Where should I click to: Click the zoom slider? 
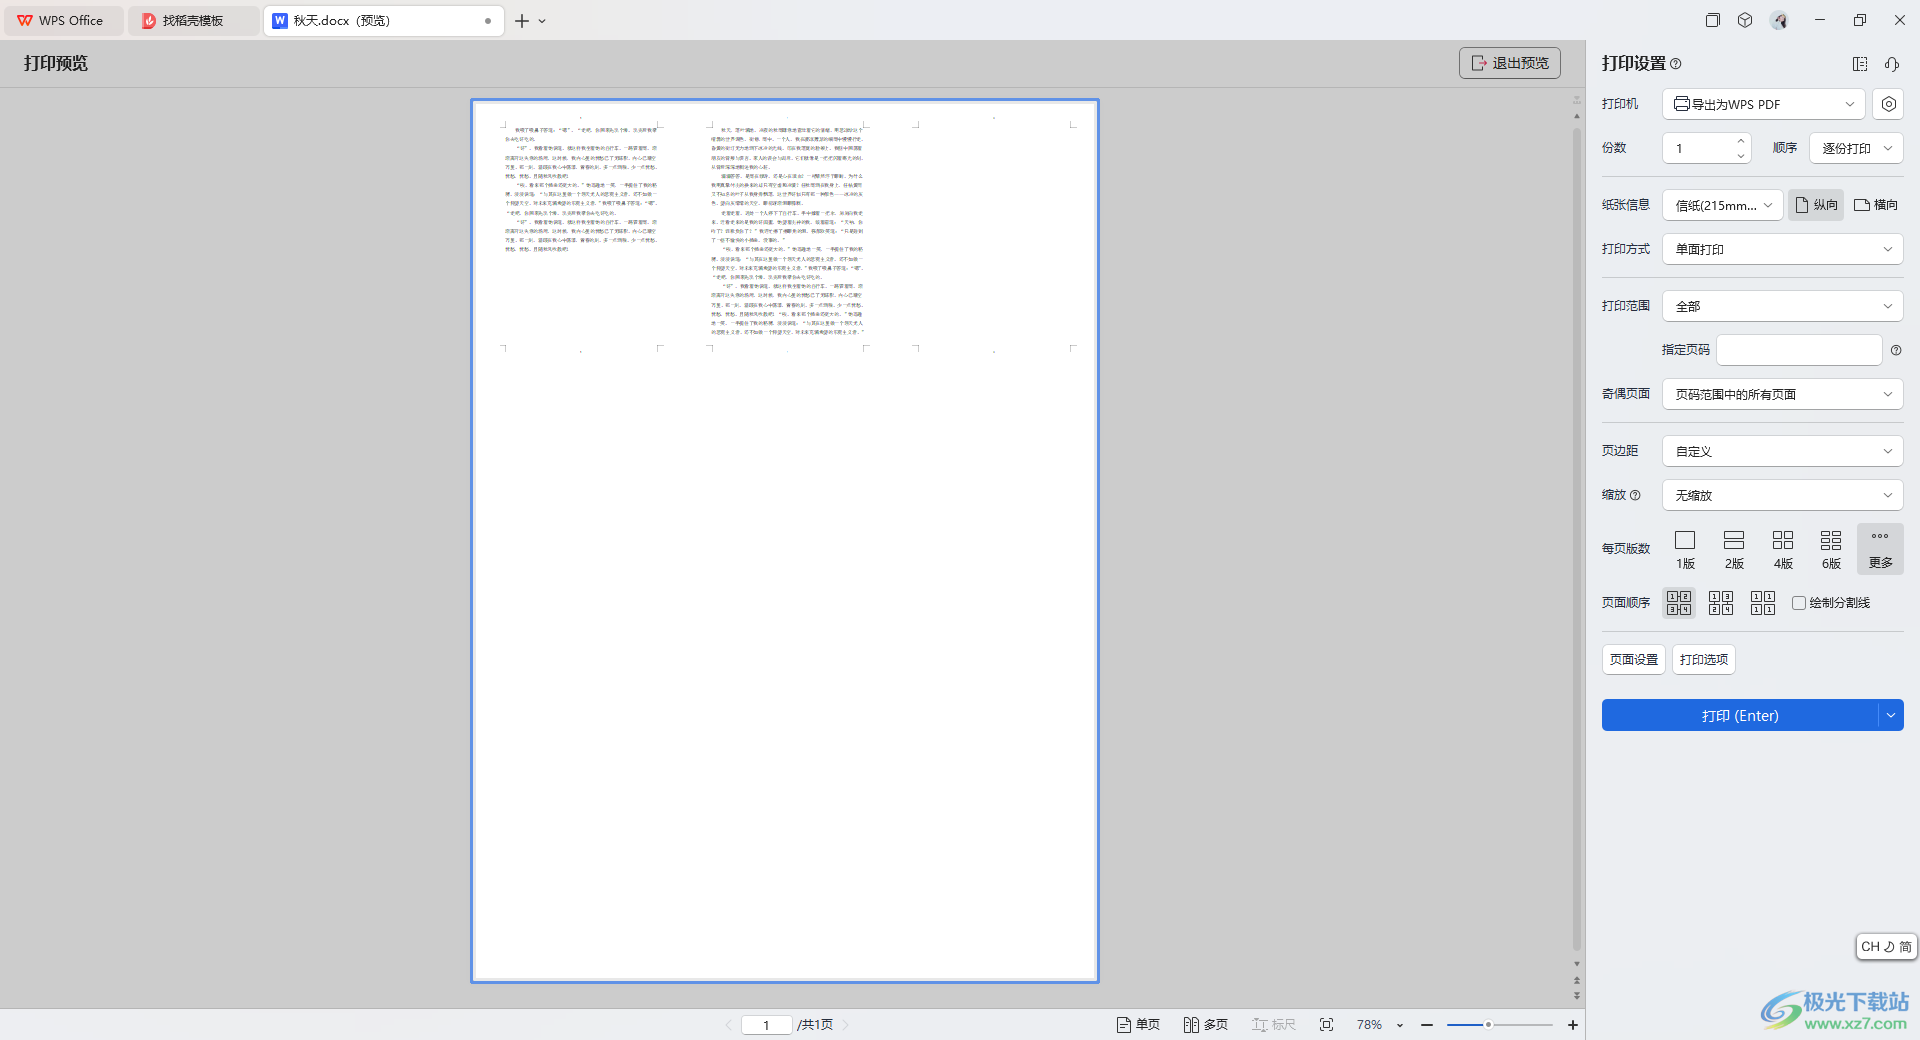pos(1500,1025)
